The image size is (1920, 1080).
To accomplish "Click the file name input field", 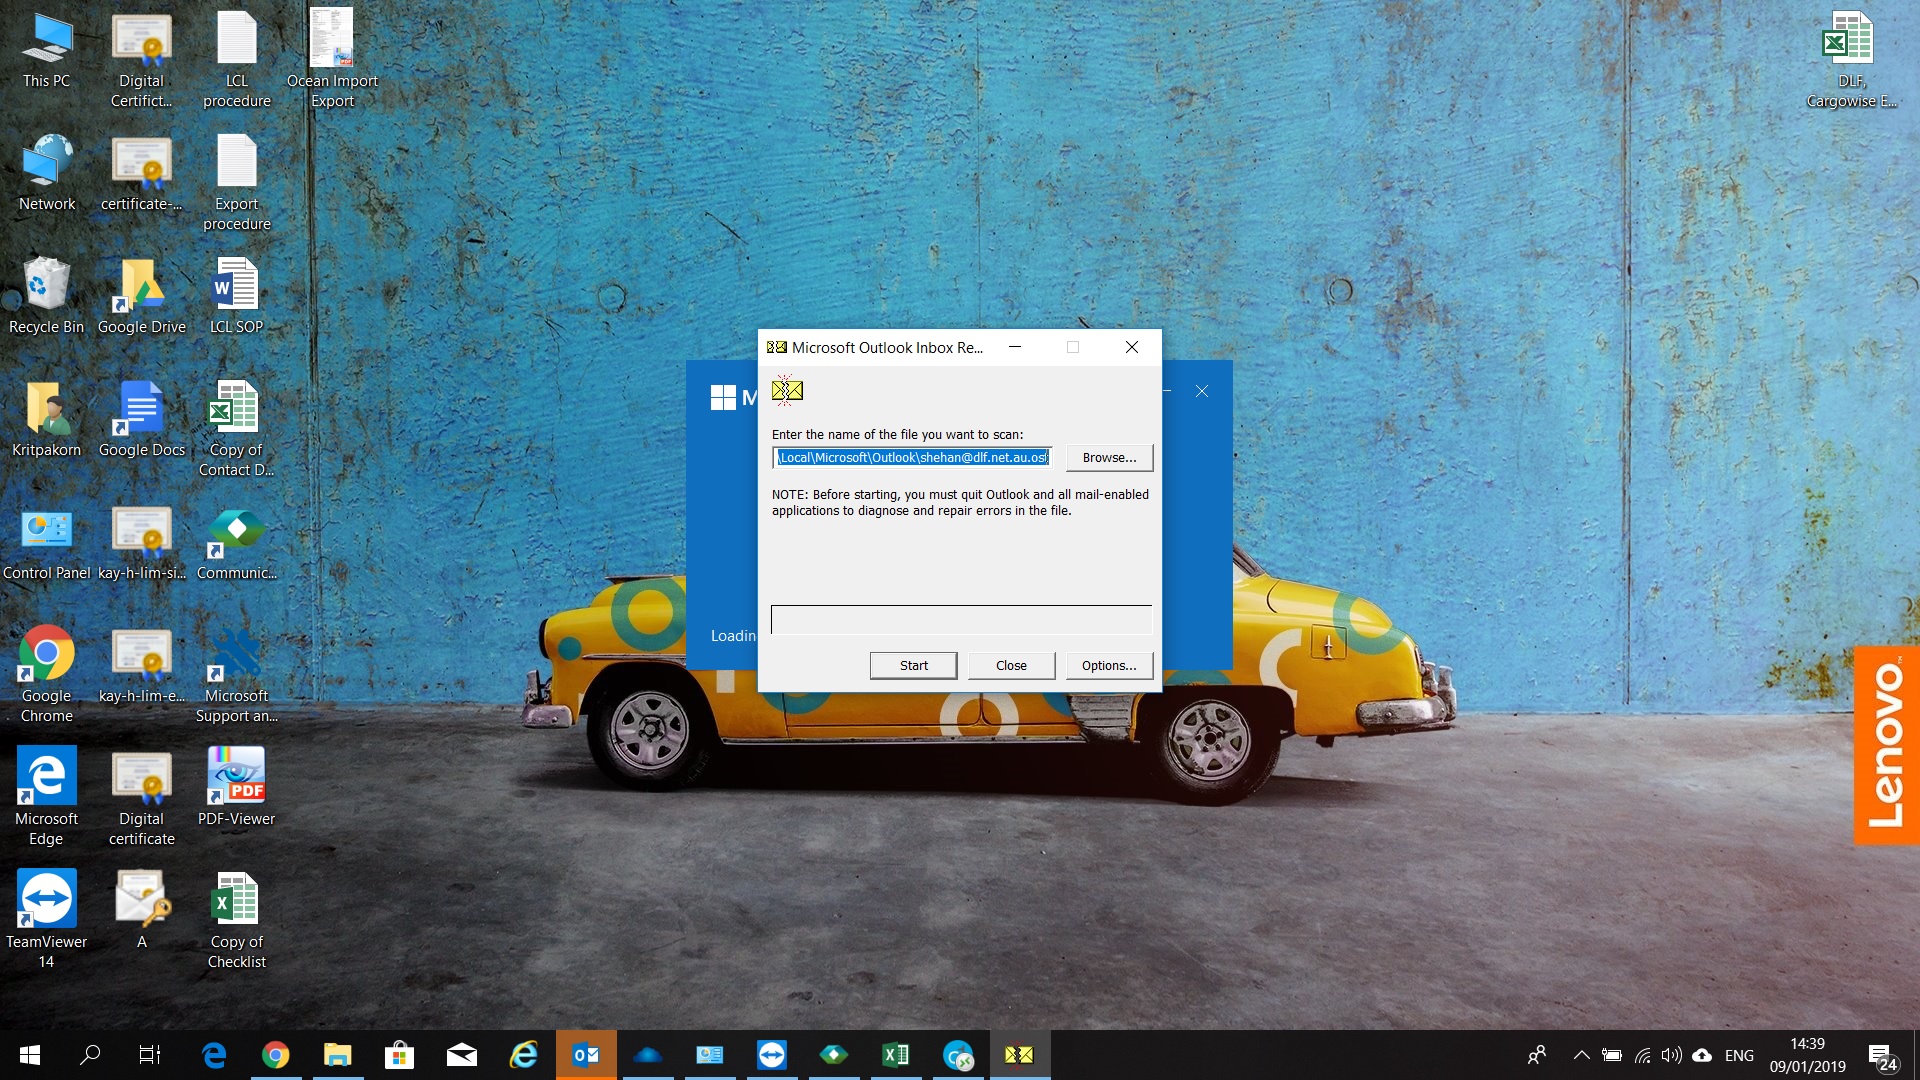I will (x=912, y=457).
